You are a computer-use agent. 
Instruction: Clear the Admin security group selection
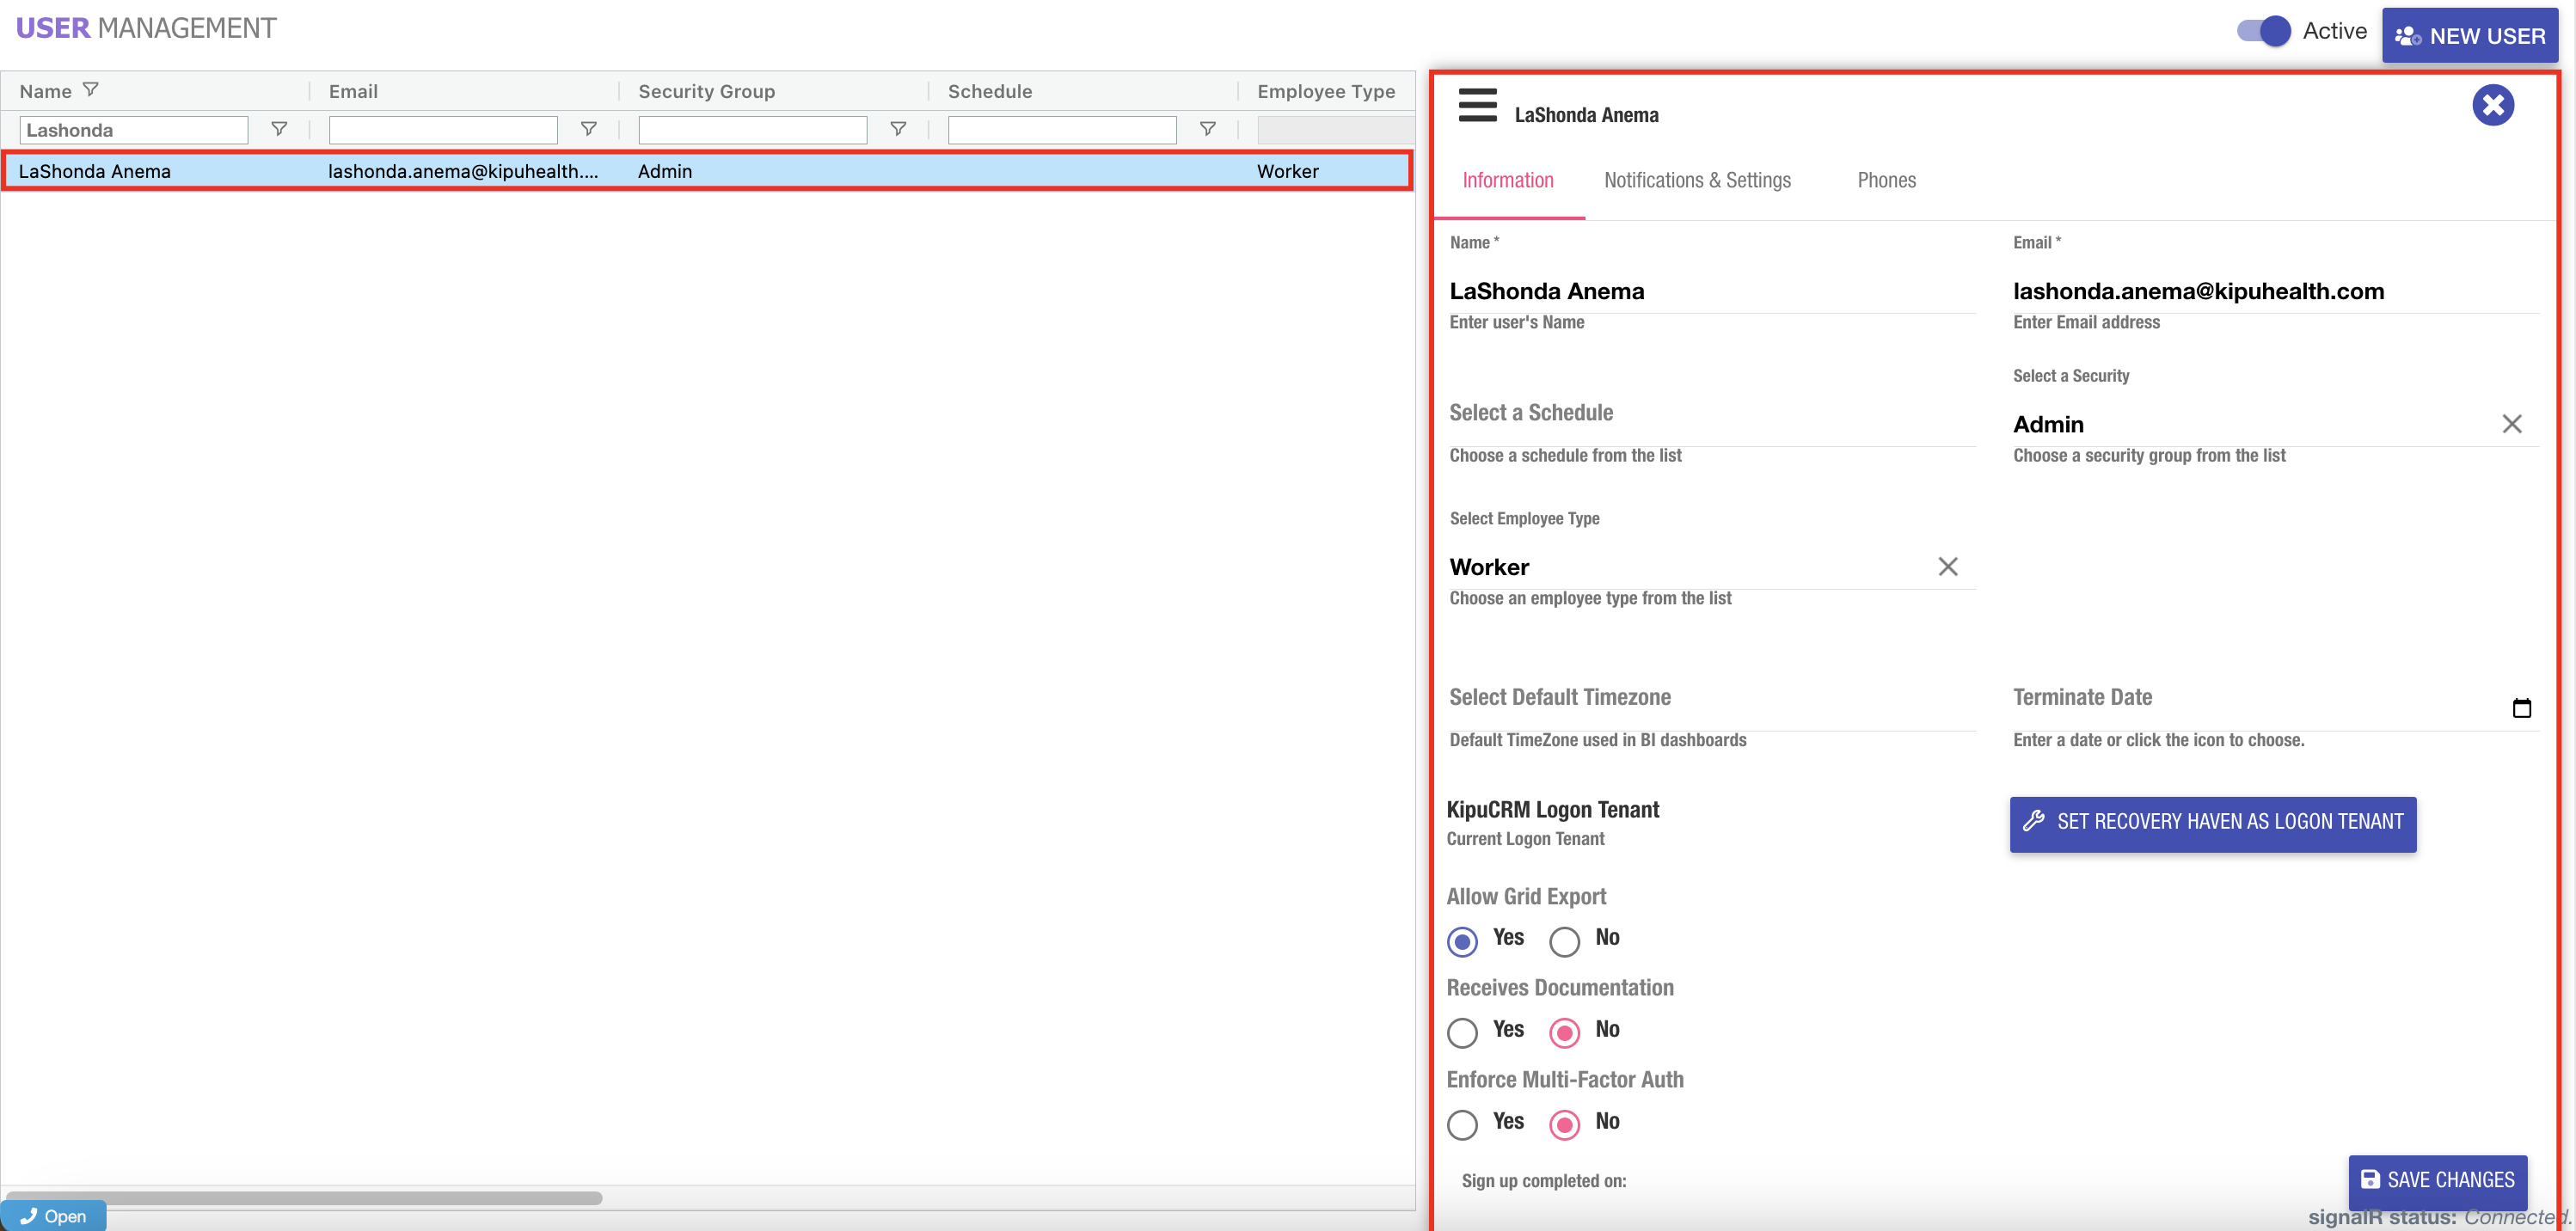tap(2511, 424)
